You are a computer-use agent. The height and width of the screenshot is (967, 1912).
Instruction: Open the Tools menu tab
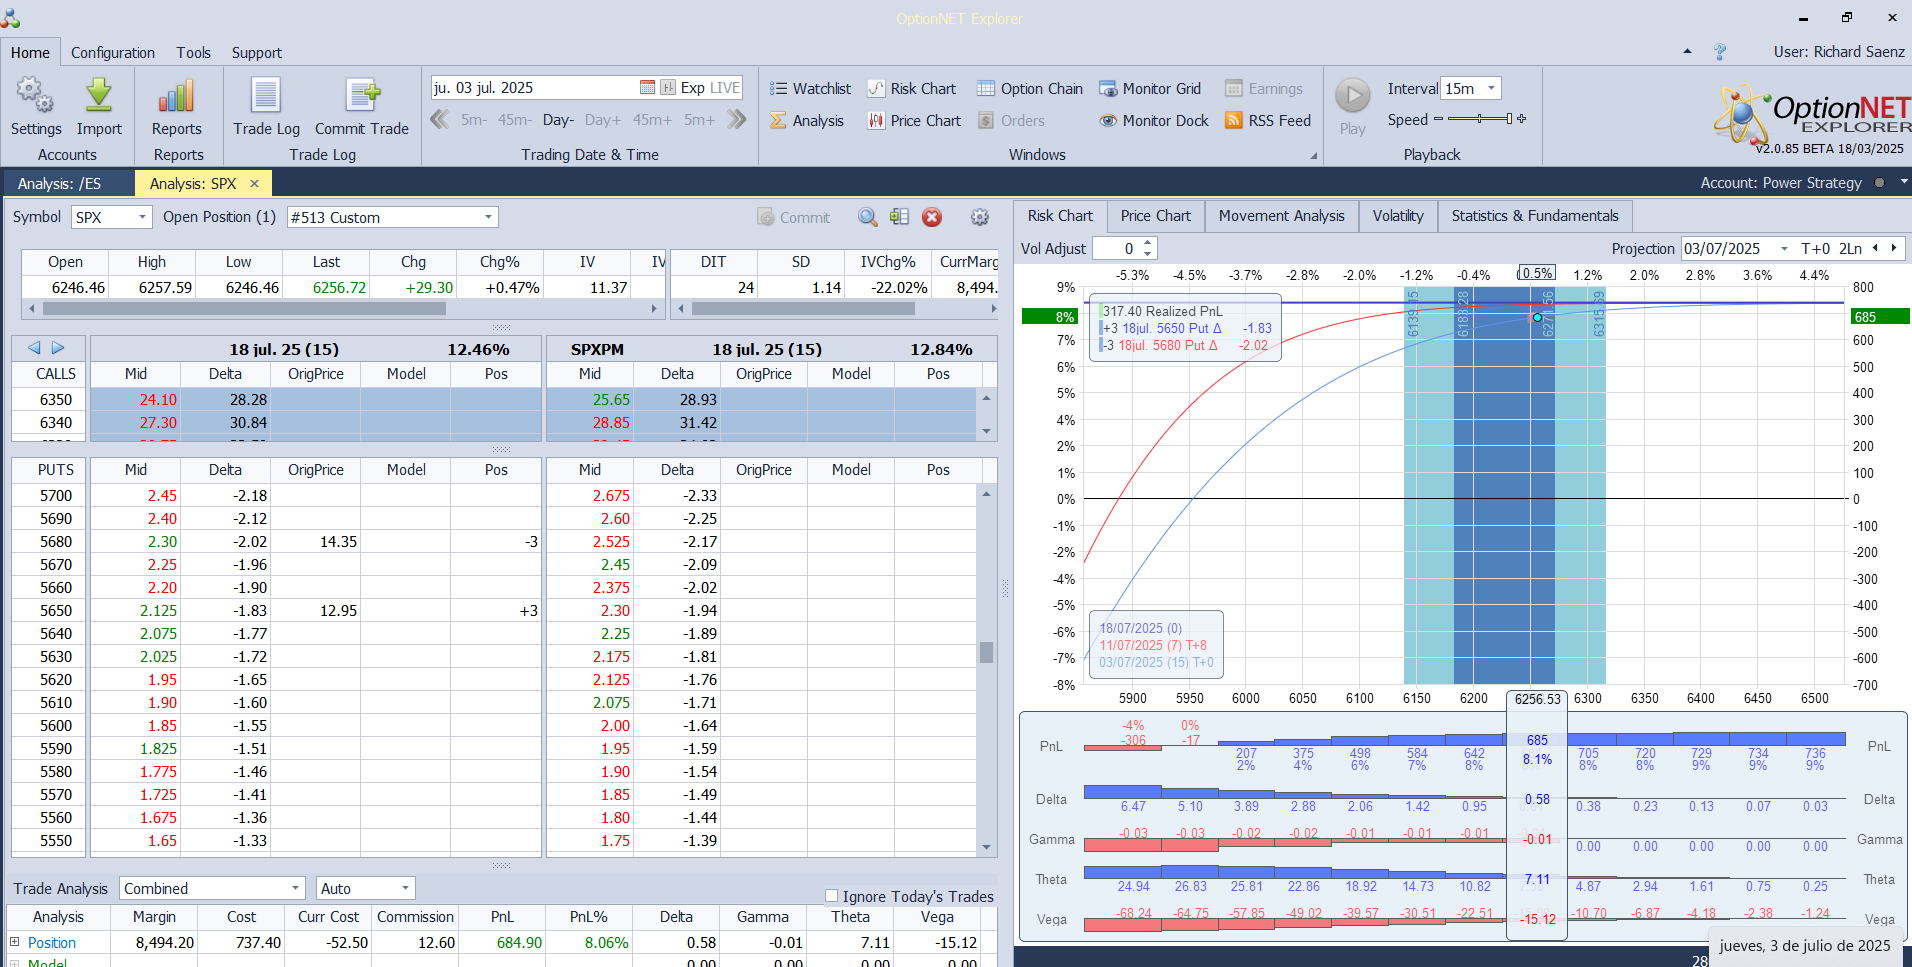pyautogui.click(x=193, y=52)
